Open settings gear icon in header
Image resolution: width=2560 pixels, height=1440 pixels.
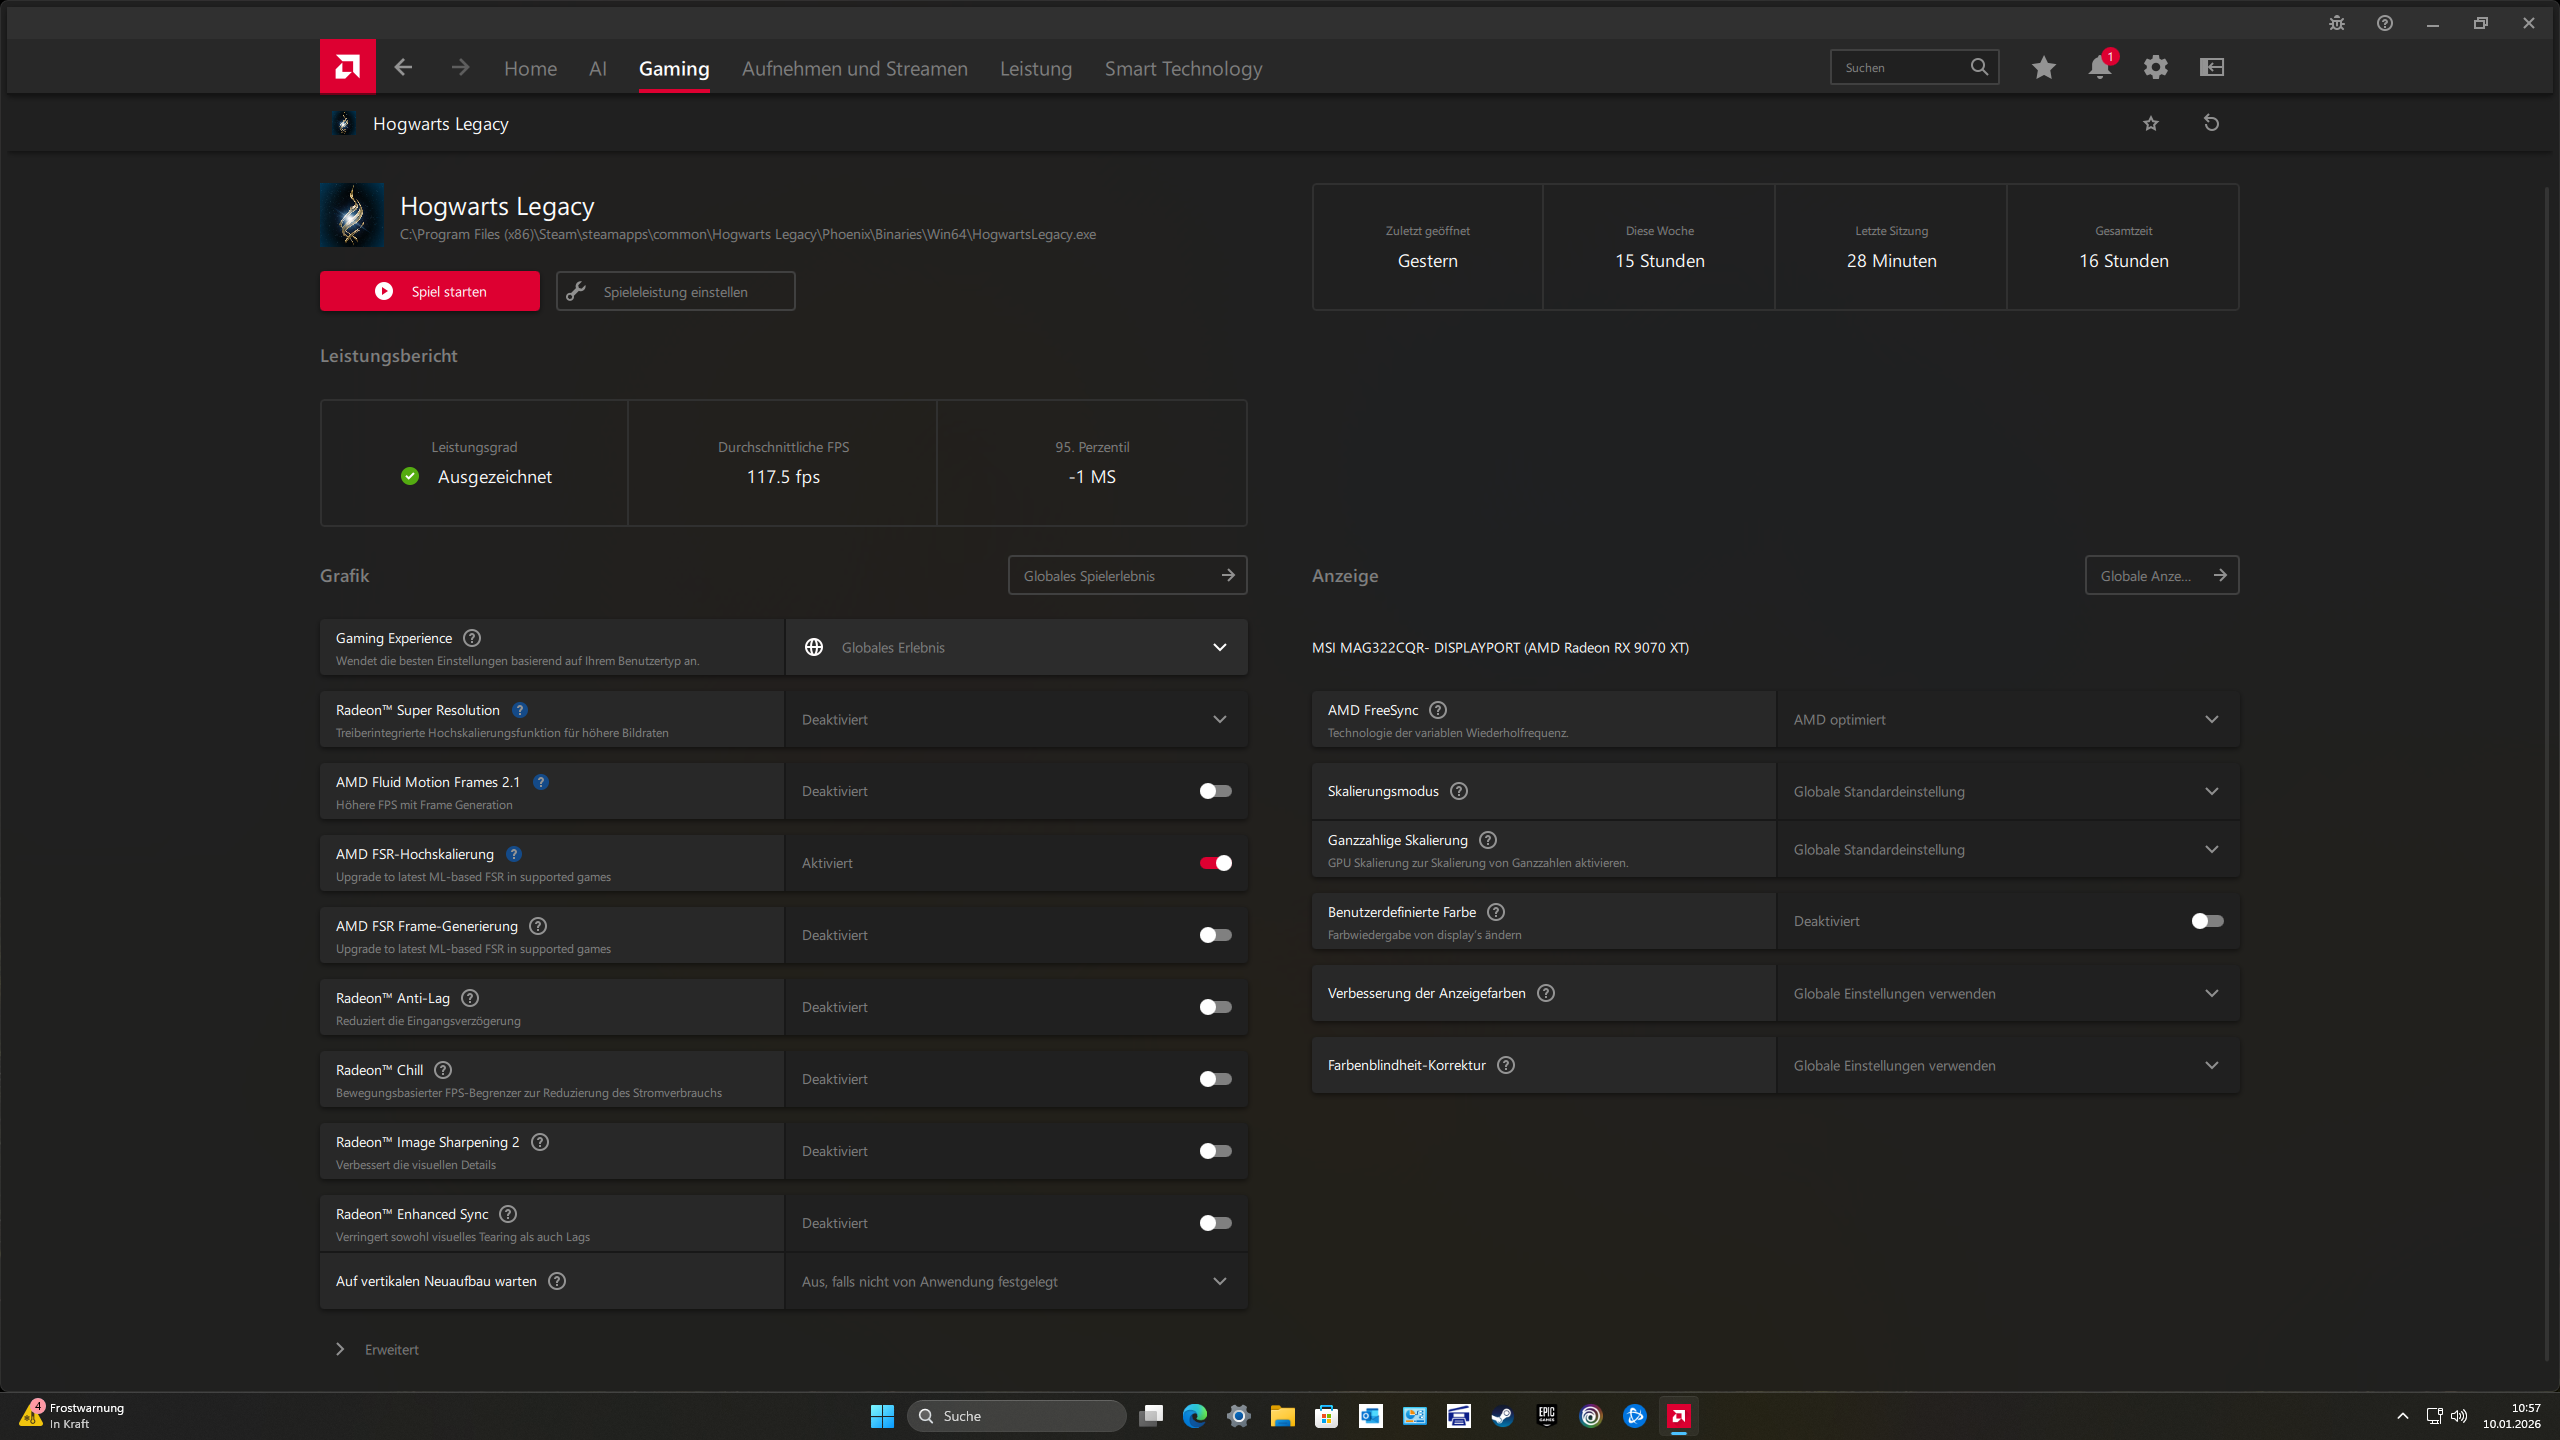[x=2155, y=67]
